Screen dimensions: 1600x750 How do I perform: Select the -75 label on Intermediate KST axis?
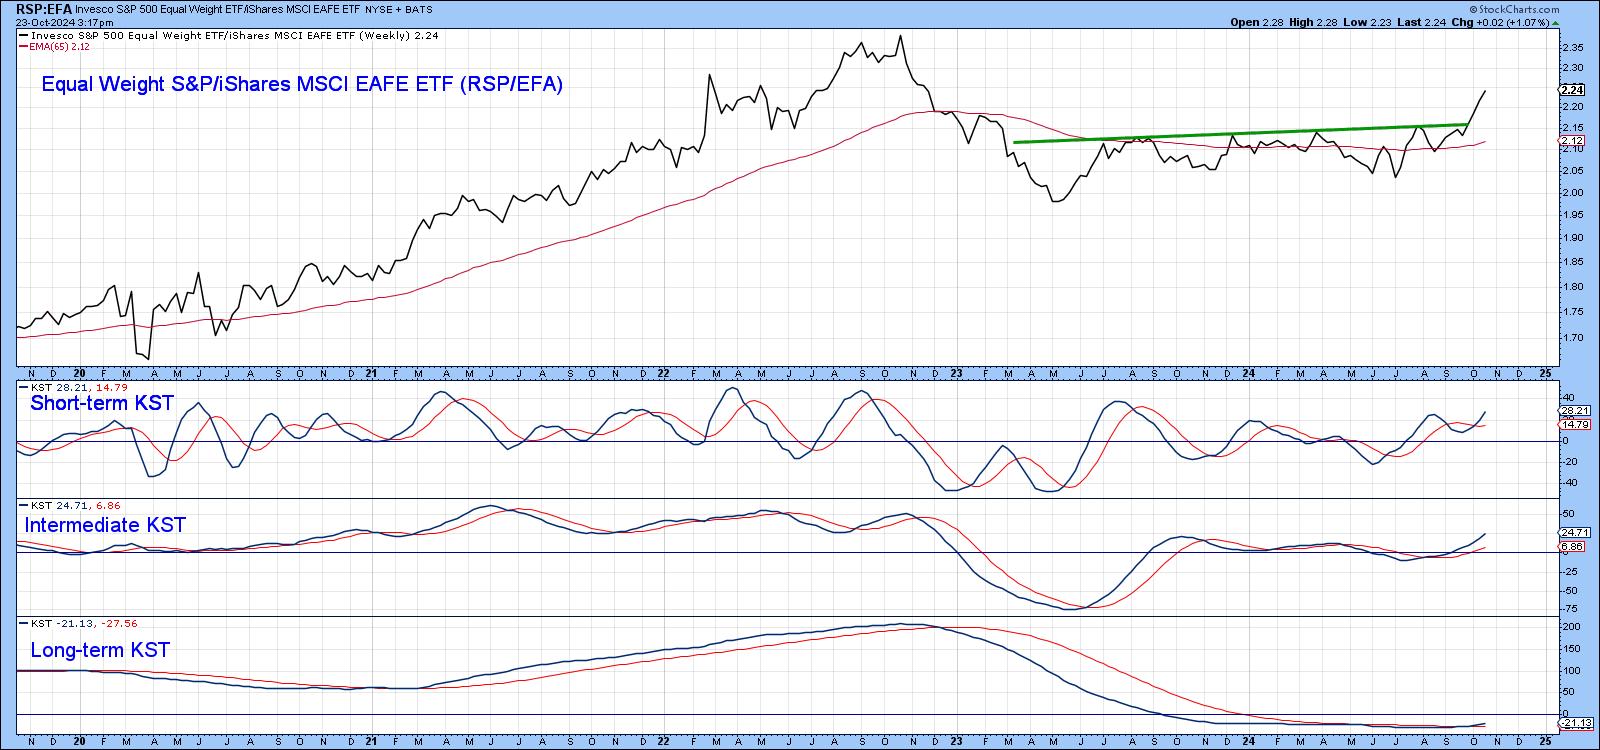coord(1569,608)
